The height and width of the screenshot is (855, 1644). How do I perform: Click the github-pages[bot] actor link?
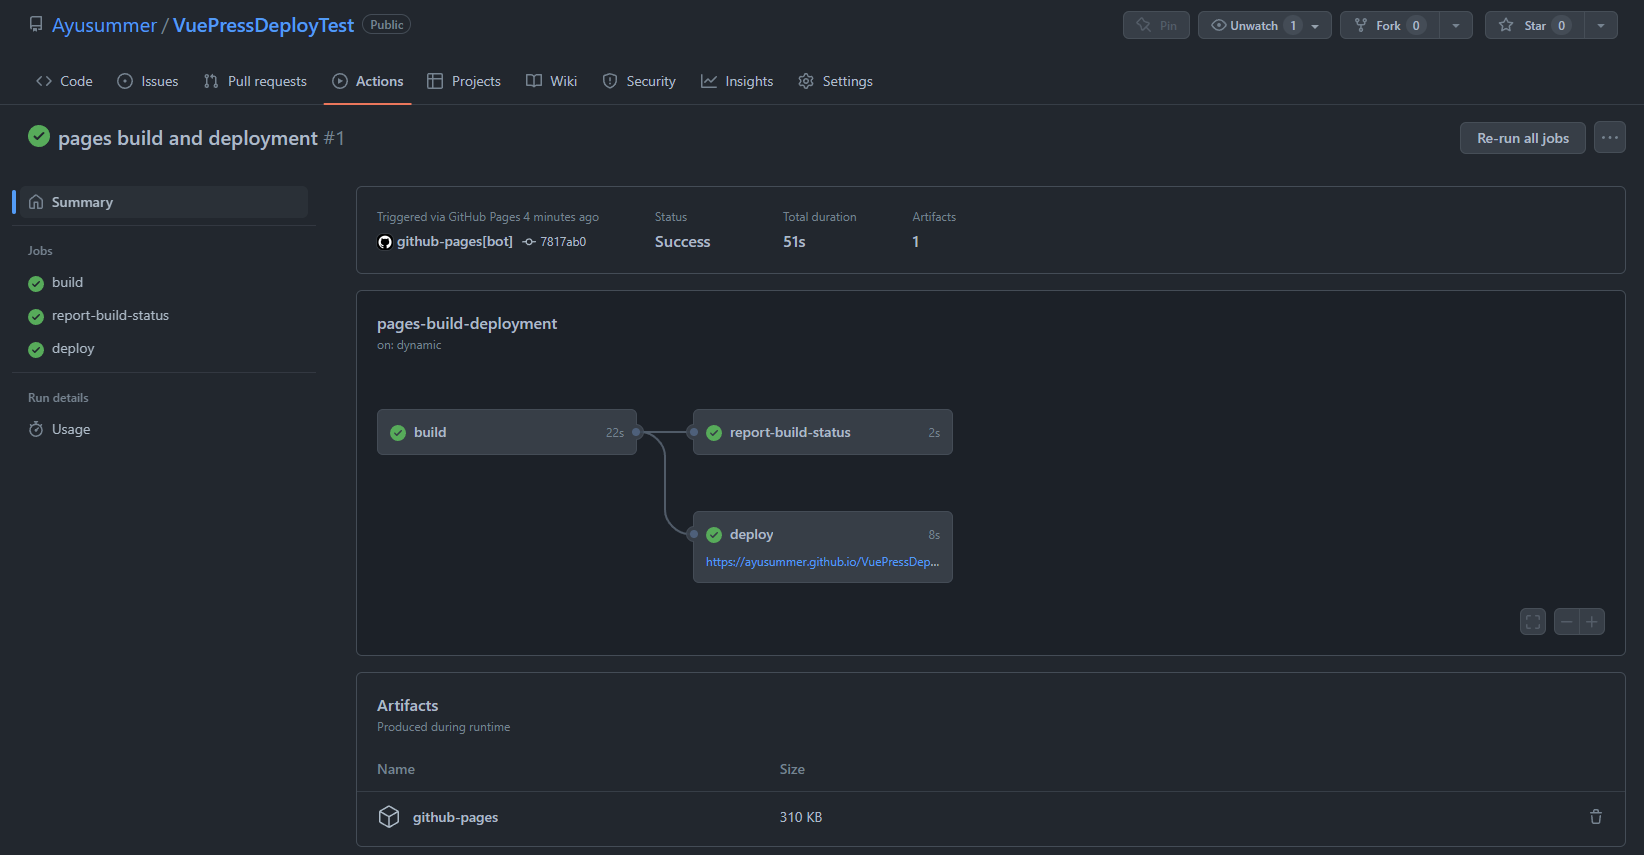pos(454,241)
